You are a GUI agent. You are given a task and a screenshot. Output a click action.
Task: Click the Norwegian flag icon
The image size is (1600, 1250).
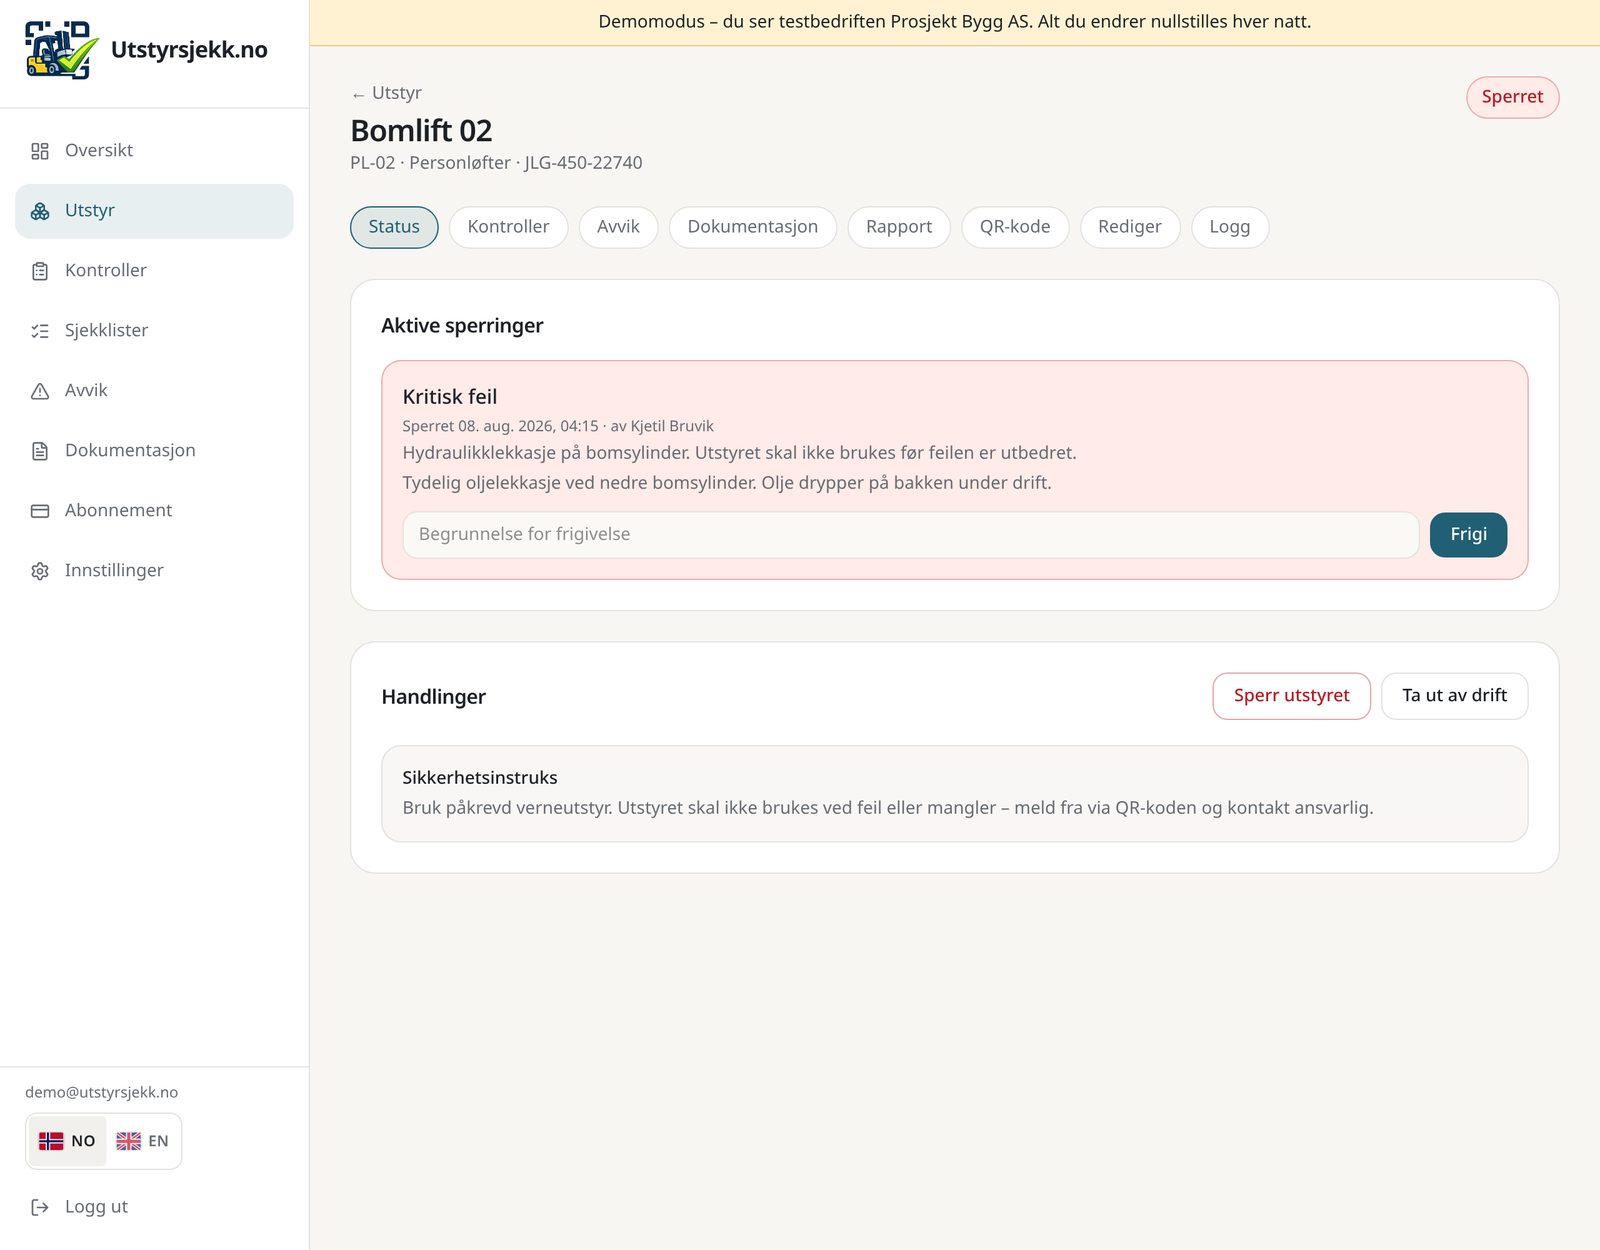coord(51,1141)
